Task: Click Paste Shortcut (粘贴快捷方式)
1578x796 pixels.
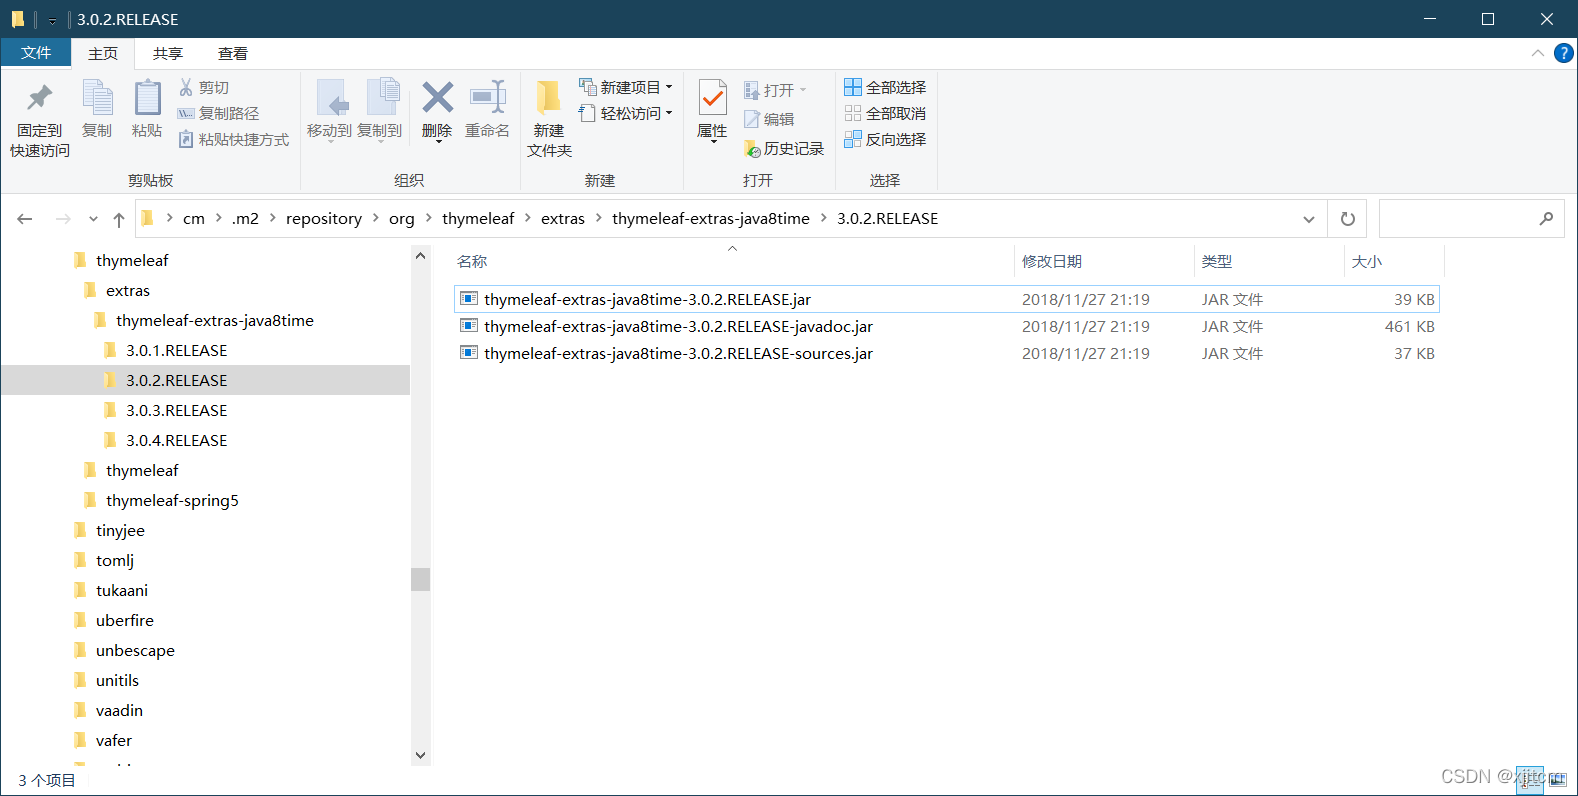Action: pos(234,139)
